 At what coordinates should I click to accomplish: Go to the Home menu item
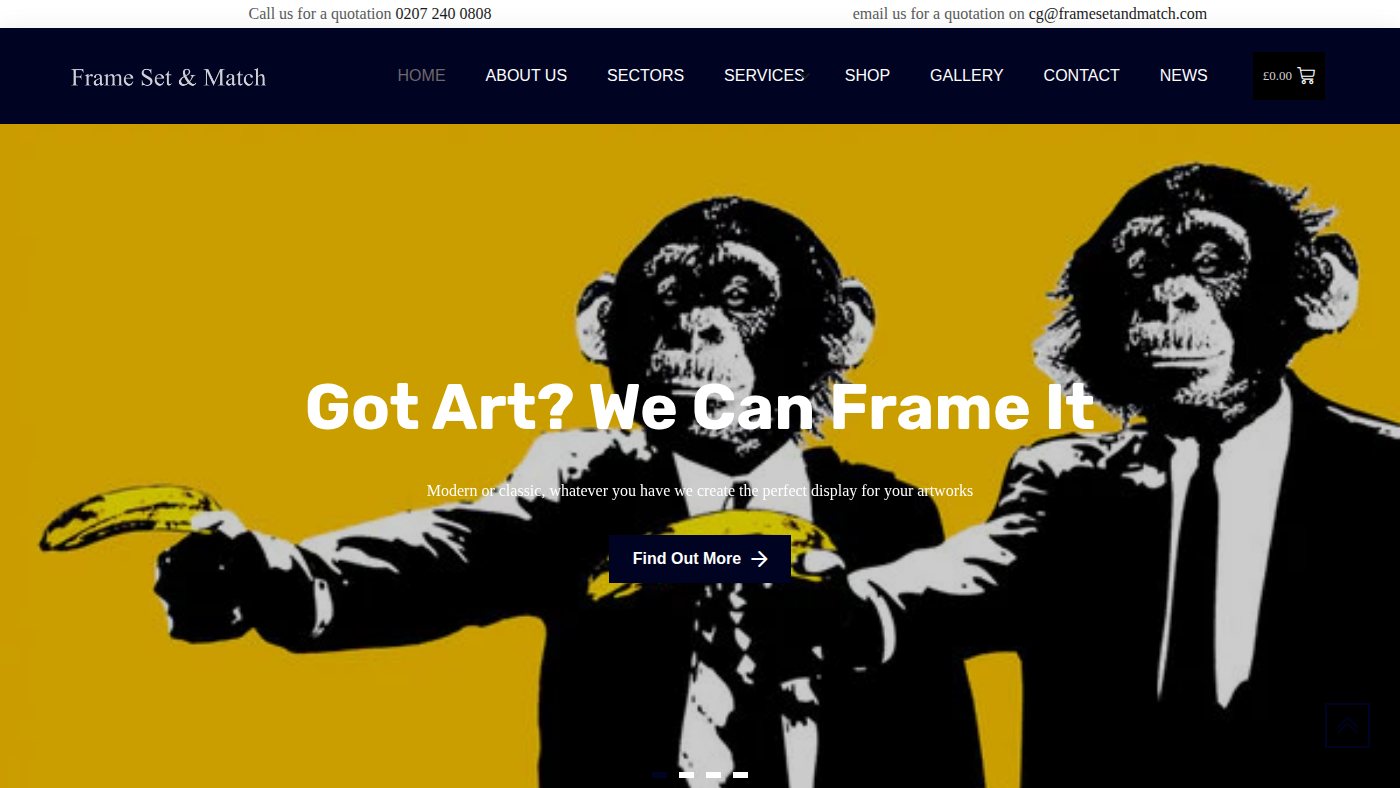[421, 75]
